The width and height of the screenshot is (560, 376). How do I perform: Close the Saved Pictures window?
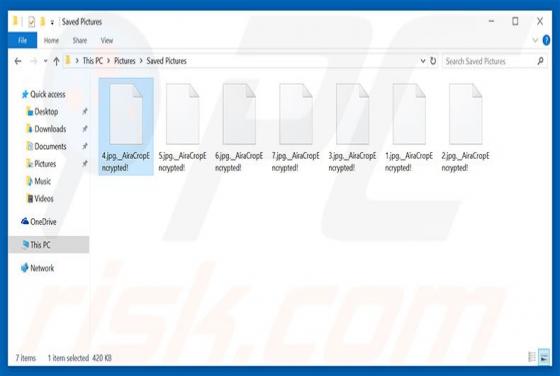pyautogui.click(x=540, y=21)
